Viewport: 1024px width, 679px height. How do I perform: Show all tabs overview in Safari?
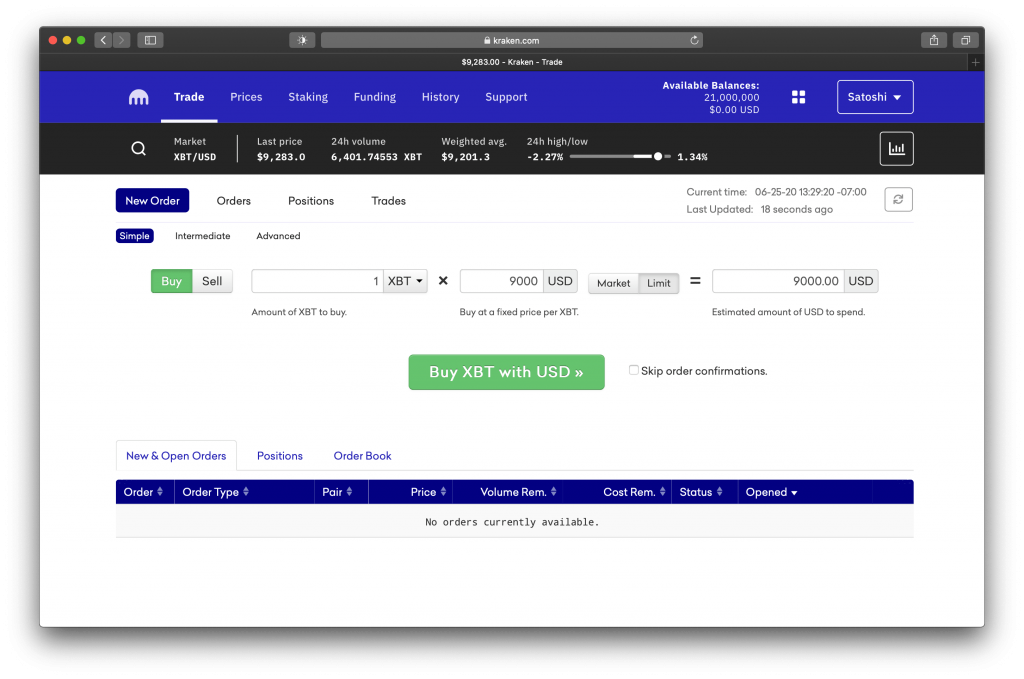pyautogui.click(x=965, y=40)
